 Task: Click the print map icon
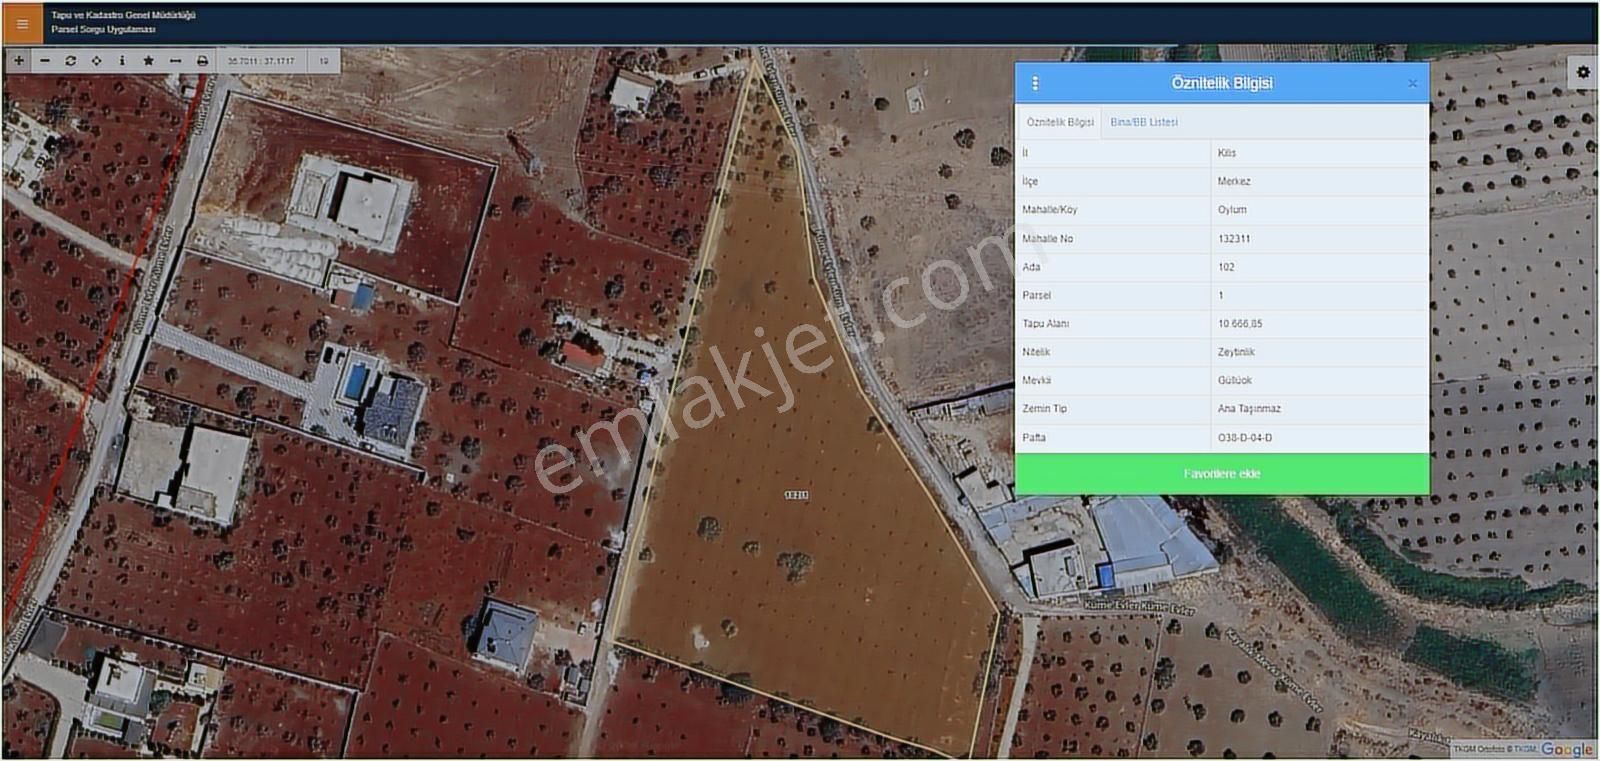pyautogui.click(x=202, y=61)
